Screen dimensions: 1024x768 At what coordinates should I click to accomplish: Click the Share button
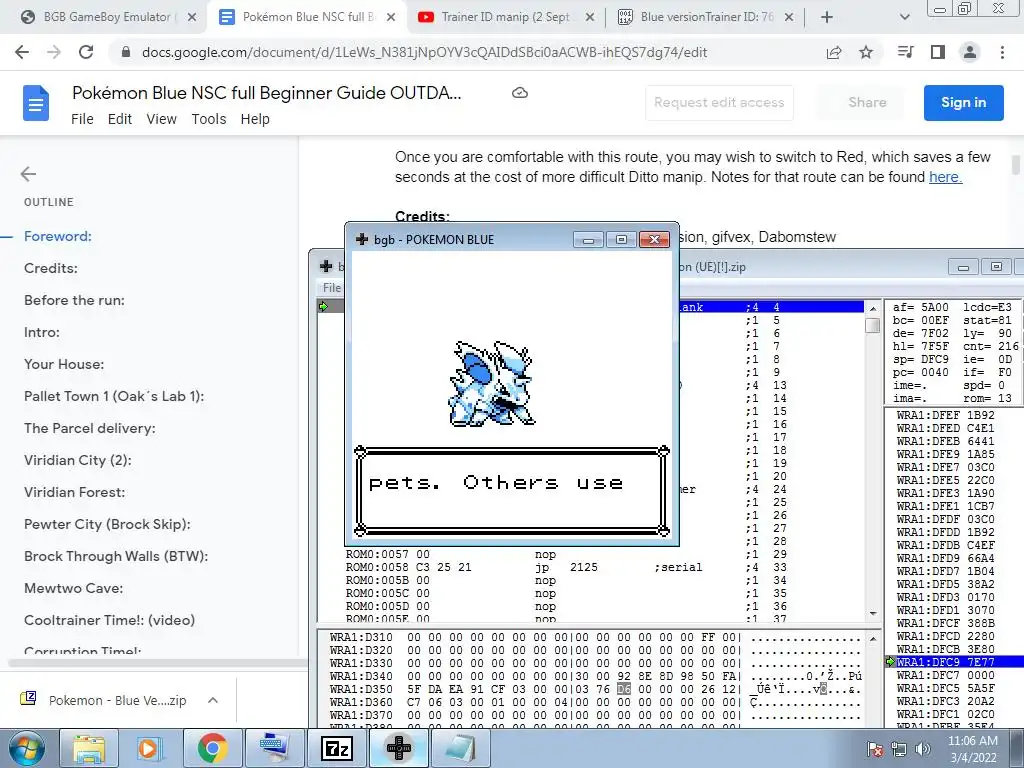[867, 103]
